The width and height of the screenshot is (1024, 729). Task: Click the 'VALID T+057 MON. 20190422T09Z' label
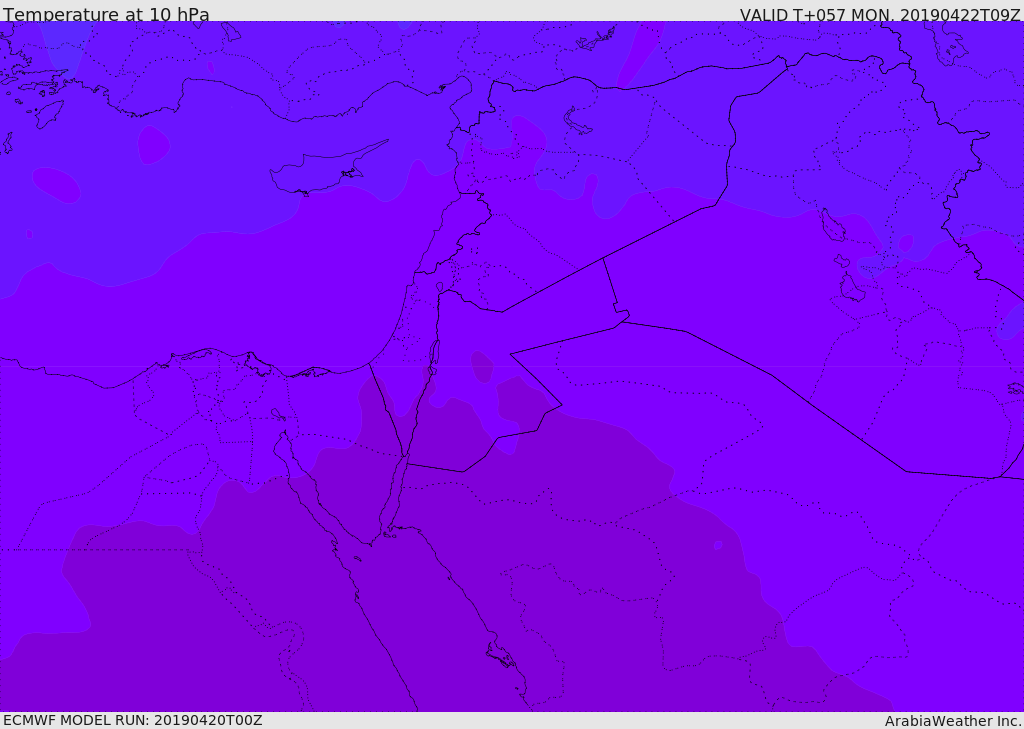880,14
